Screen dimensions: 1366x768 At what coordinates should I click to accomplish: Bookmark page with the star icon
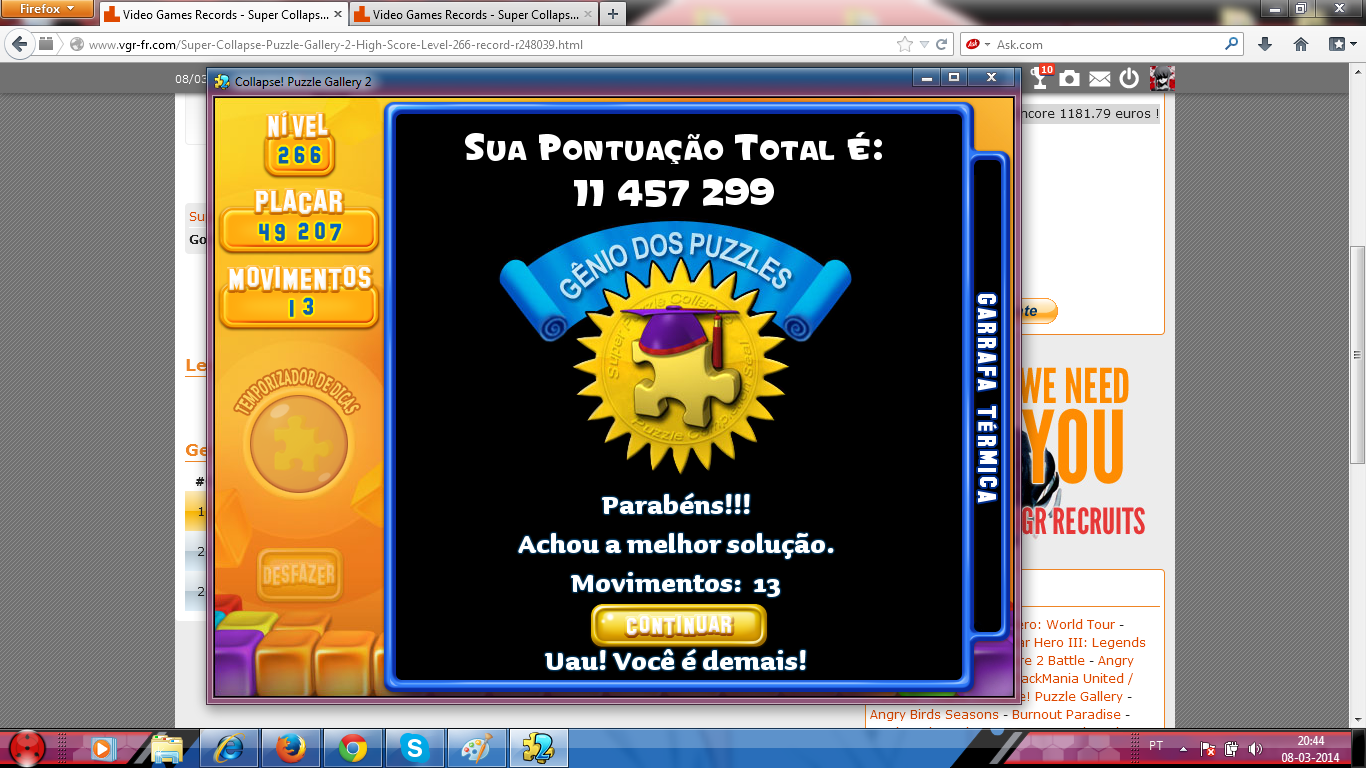pyautogui.click(x=905, y=44)
